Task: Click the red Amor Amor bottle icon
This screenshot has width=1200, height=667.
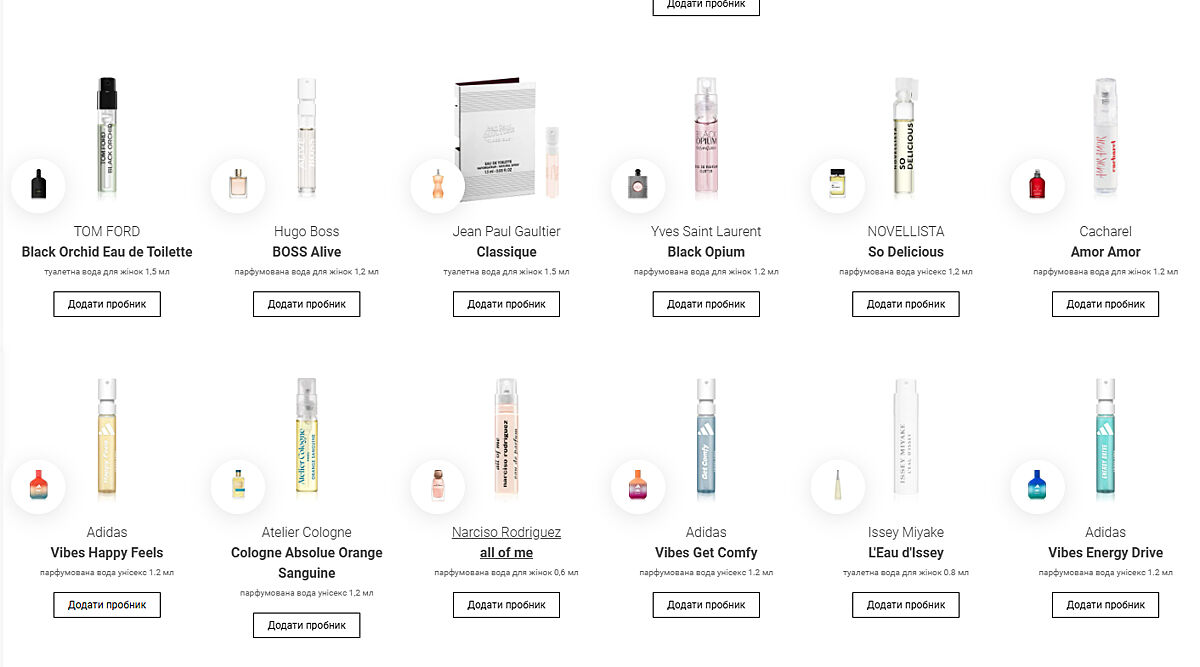Action: coord(1038,185)
